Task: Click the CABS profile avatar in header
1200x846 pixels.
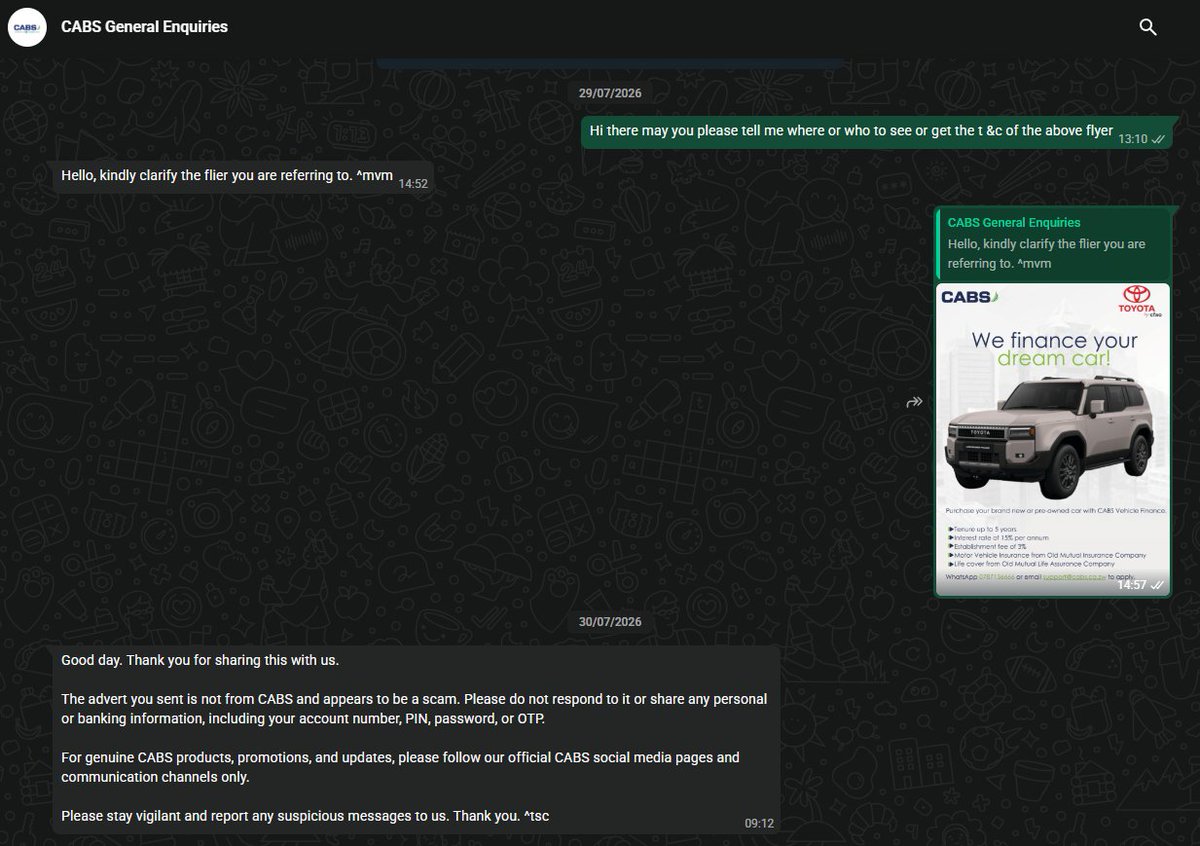Action: pos(27,27)
